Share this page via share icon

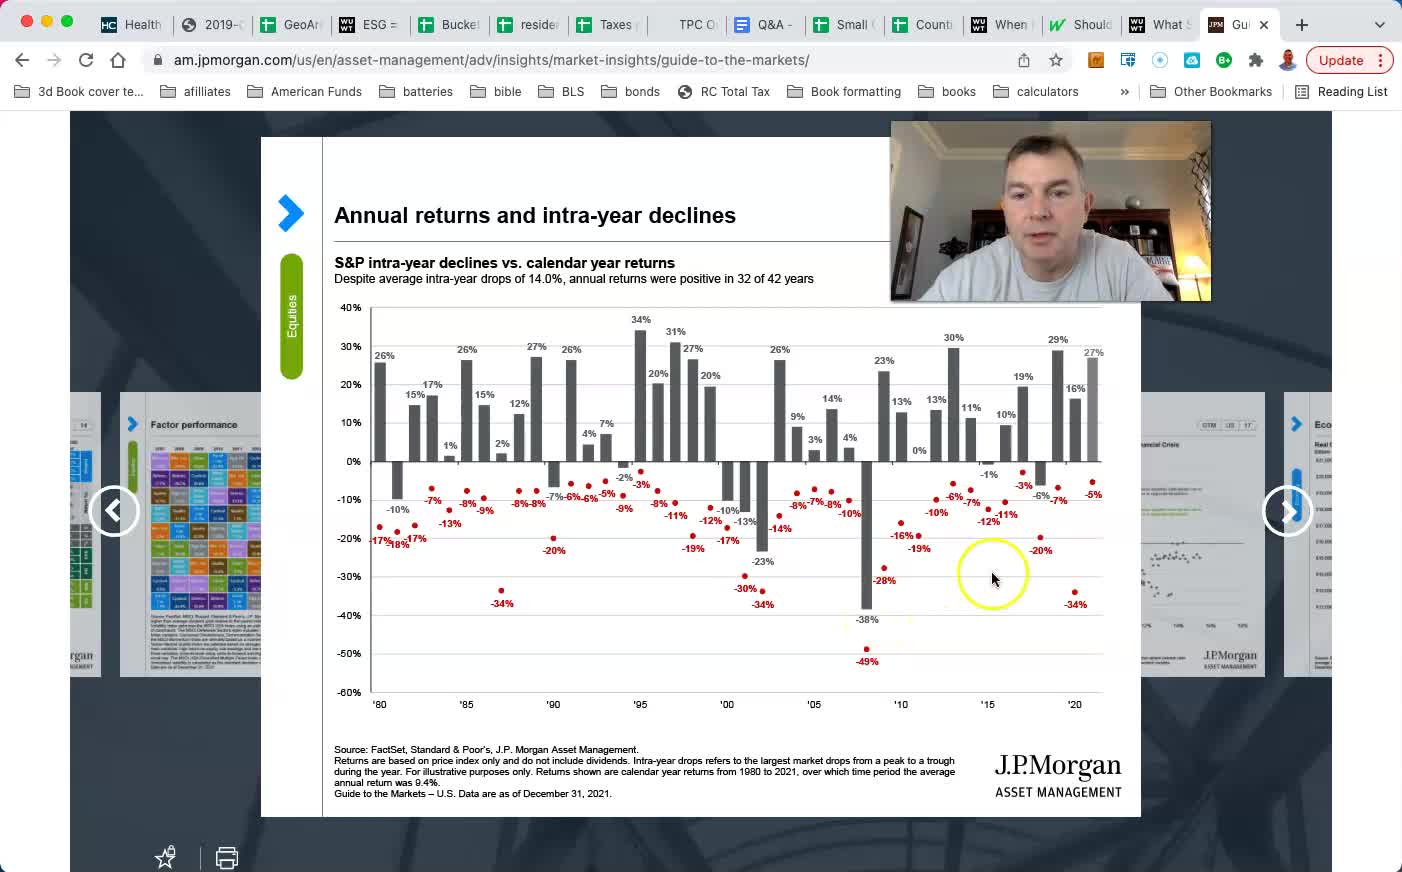[x=1024, y=60]
